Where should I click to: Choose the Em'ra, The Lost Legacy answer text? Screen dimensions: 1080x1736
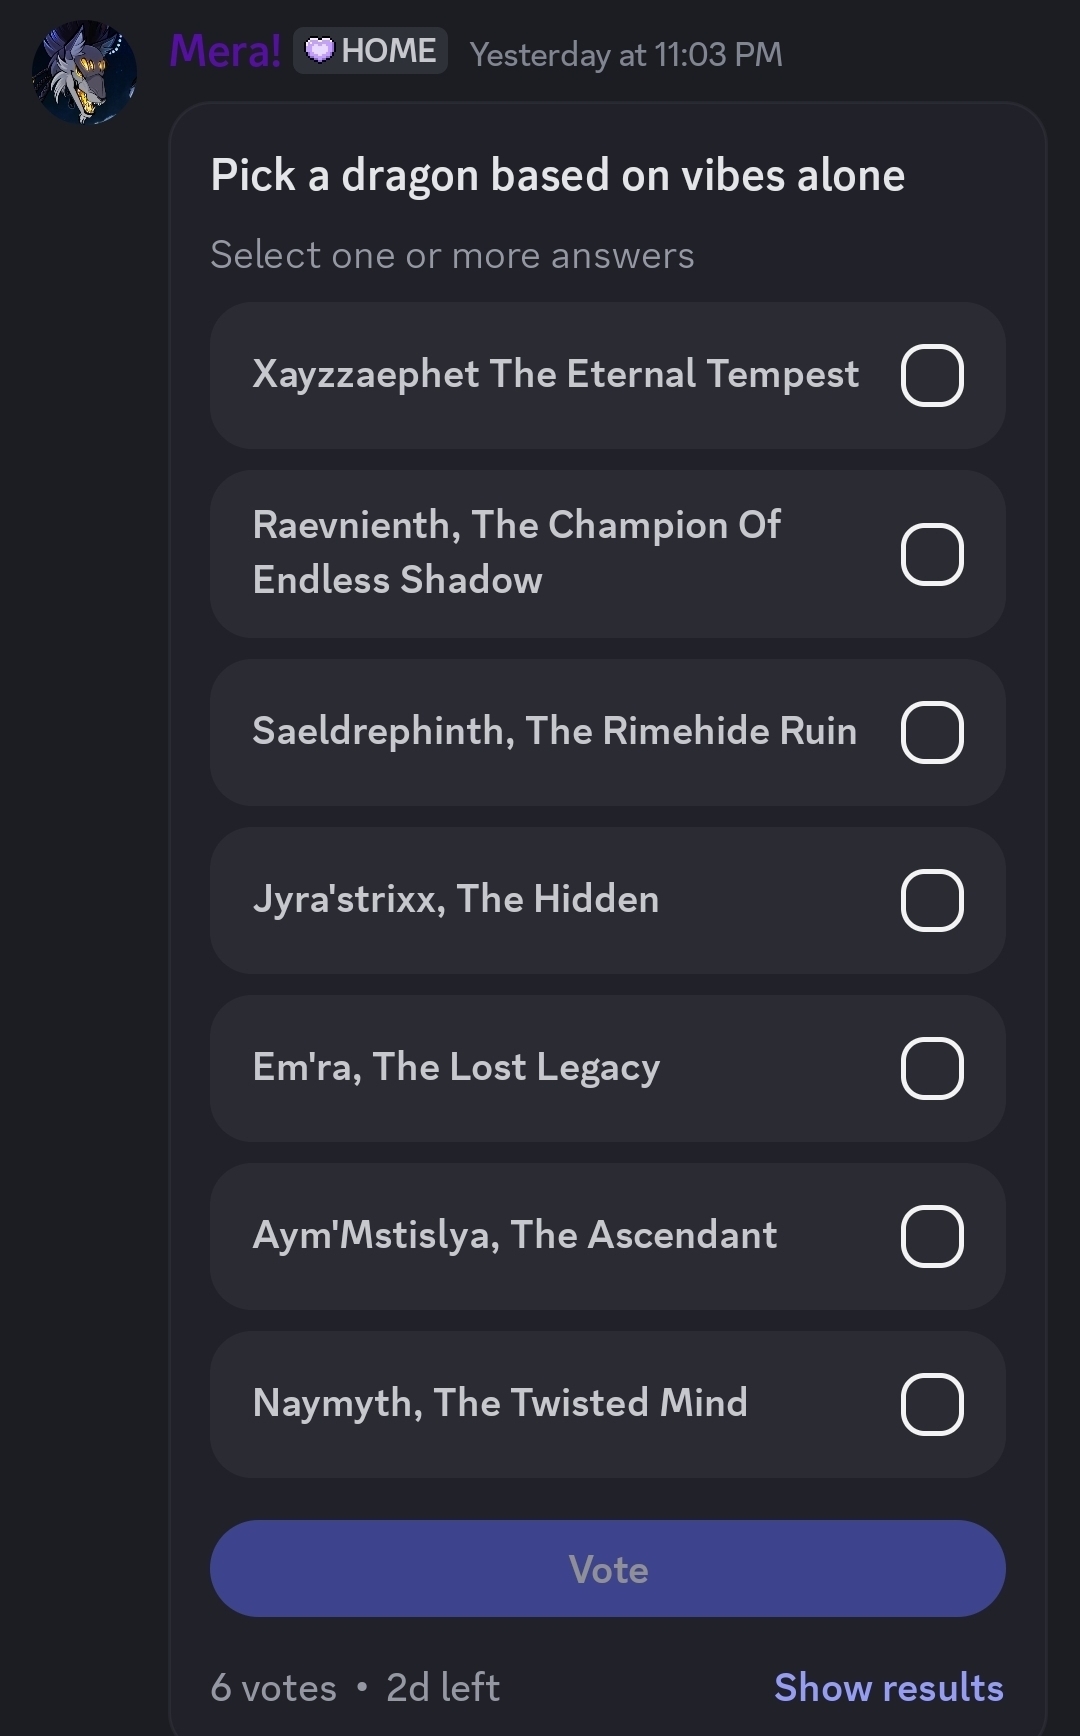(x=456, y=1067)
